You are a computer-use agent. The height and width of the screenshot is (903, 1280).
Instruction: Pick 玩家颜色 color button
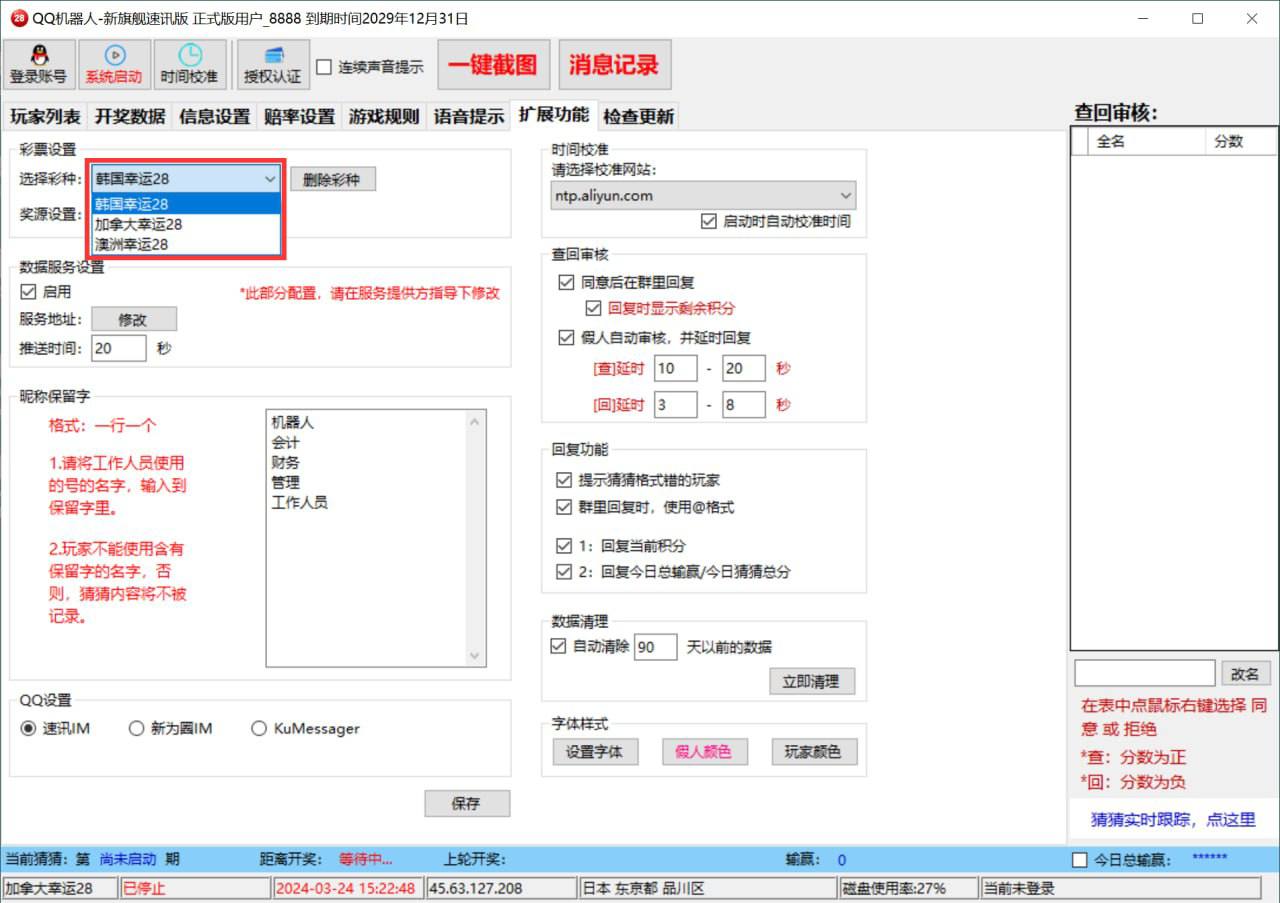(x=814, y=752)
